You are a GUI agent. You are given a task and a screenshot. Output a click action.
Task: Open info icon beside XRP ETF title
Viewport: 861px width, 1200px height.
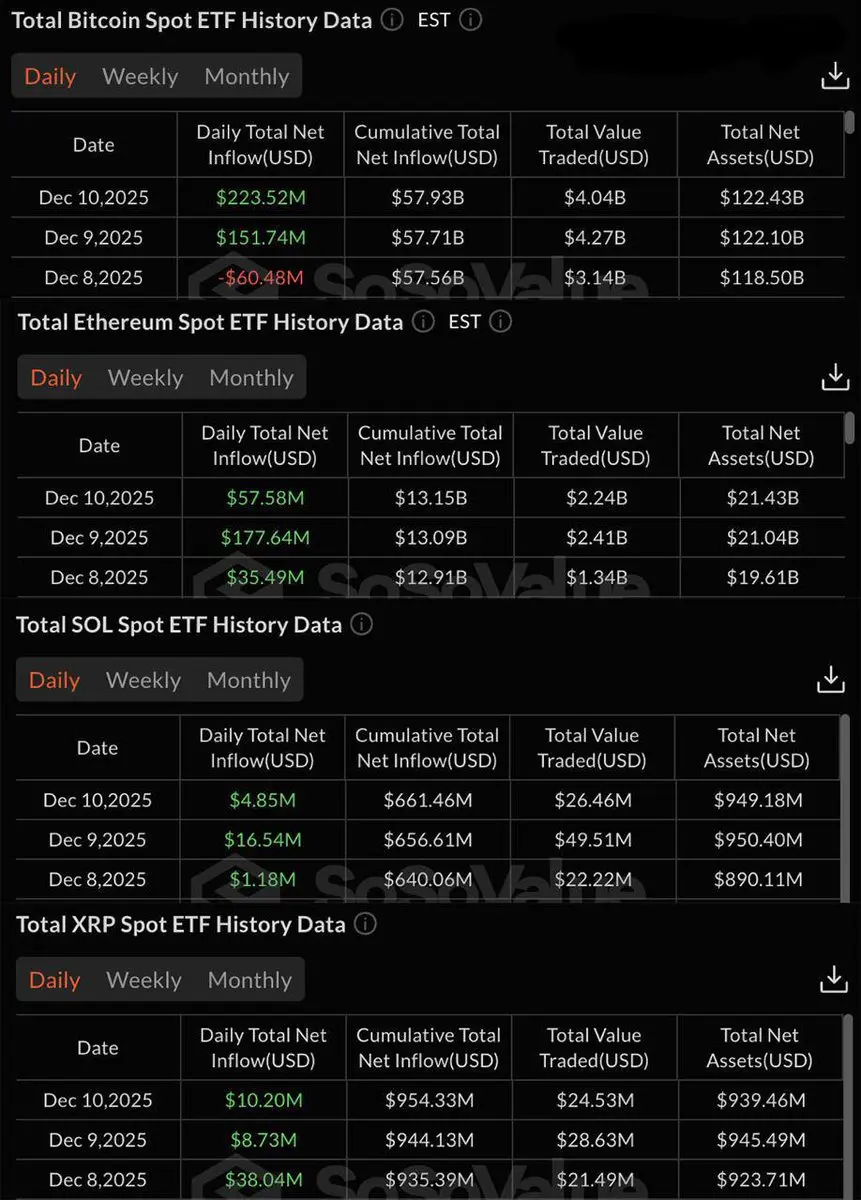click(x=366, y=925)
